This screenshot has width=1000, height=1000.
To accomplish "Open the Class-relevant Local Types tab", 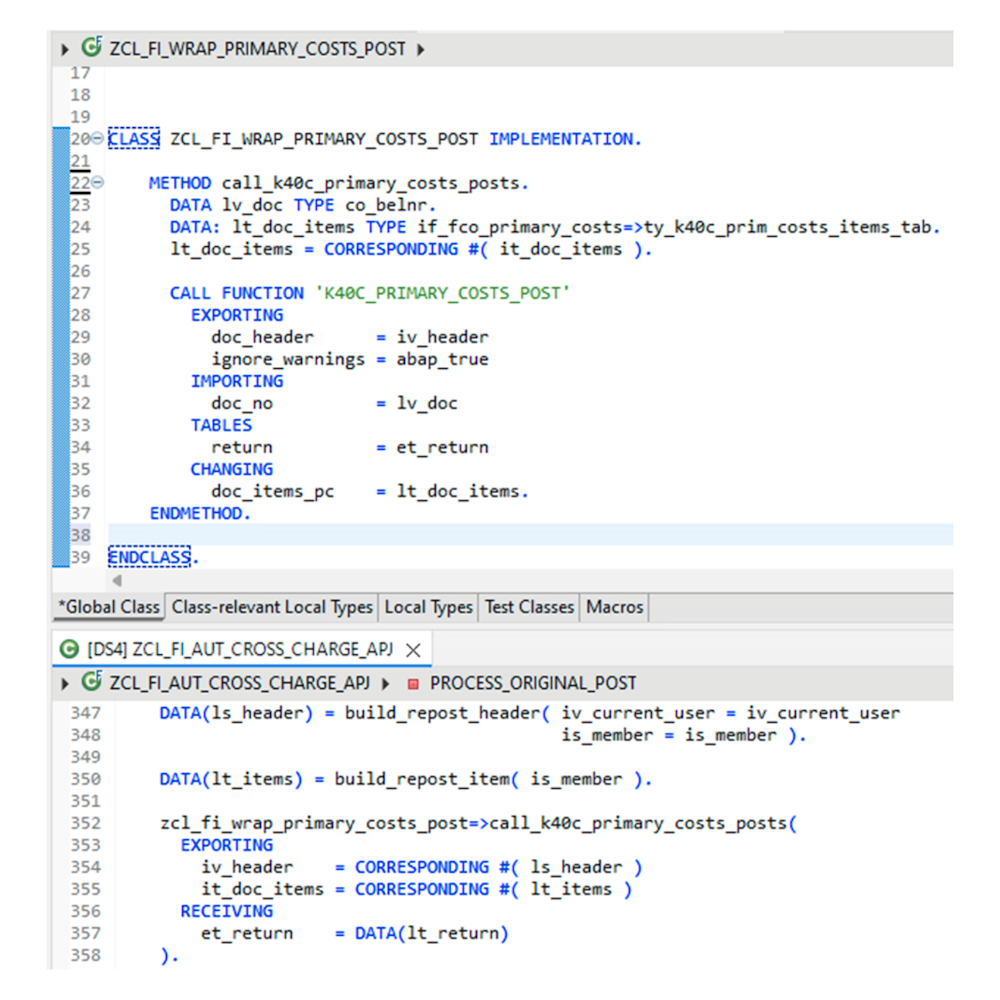I will 272,607.
